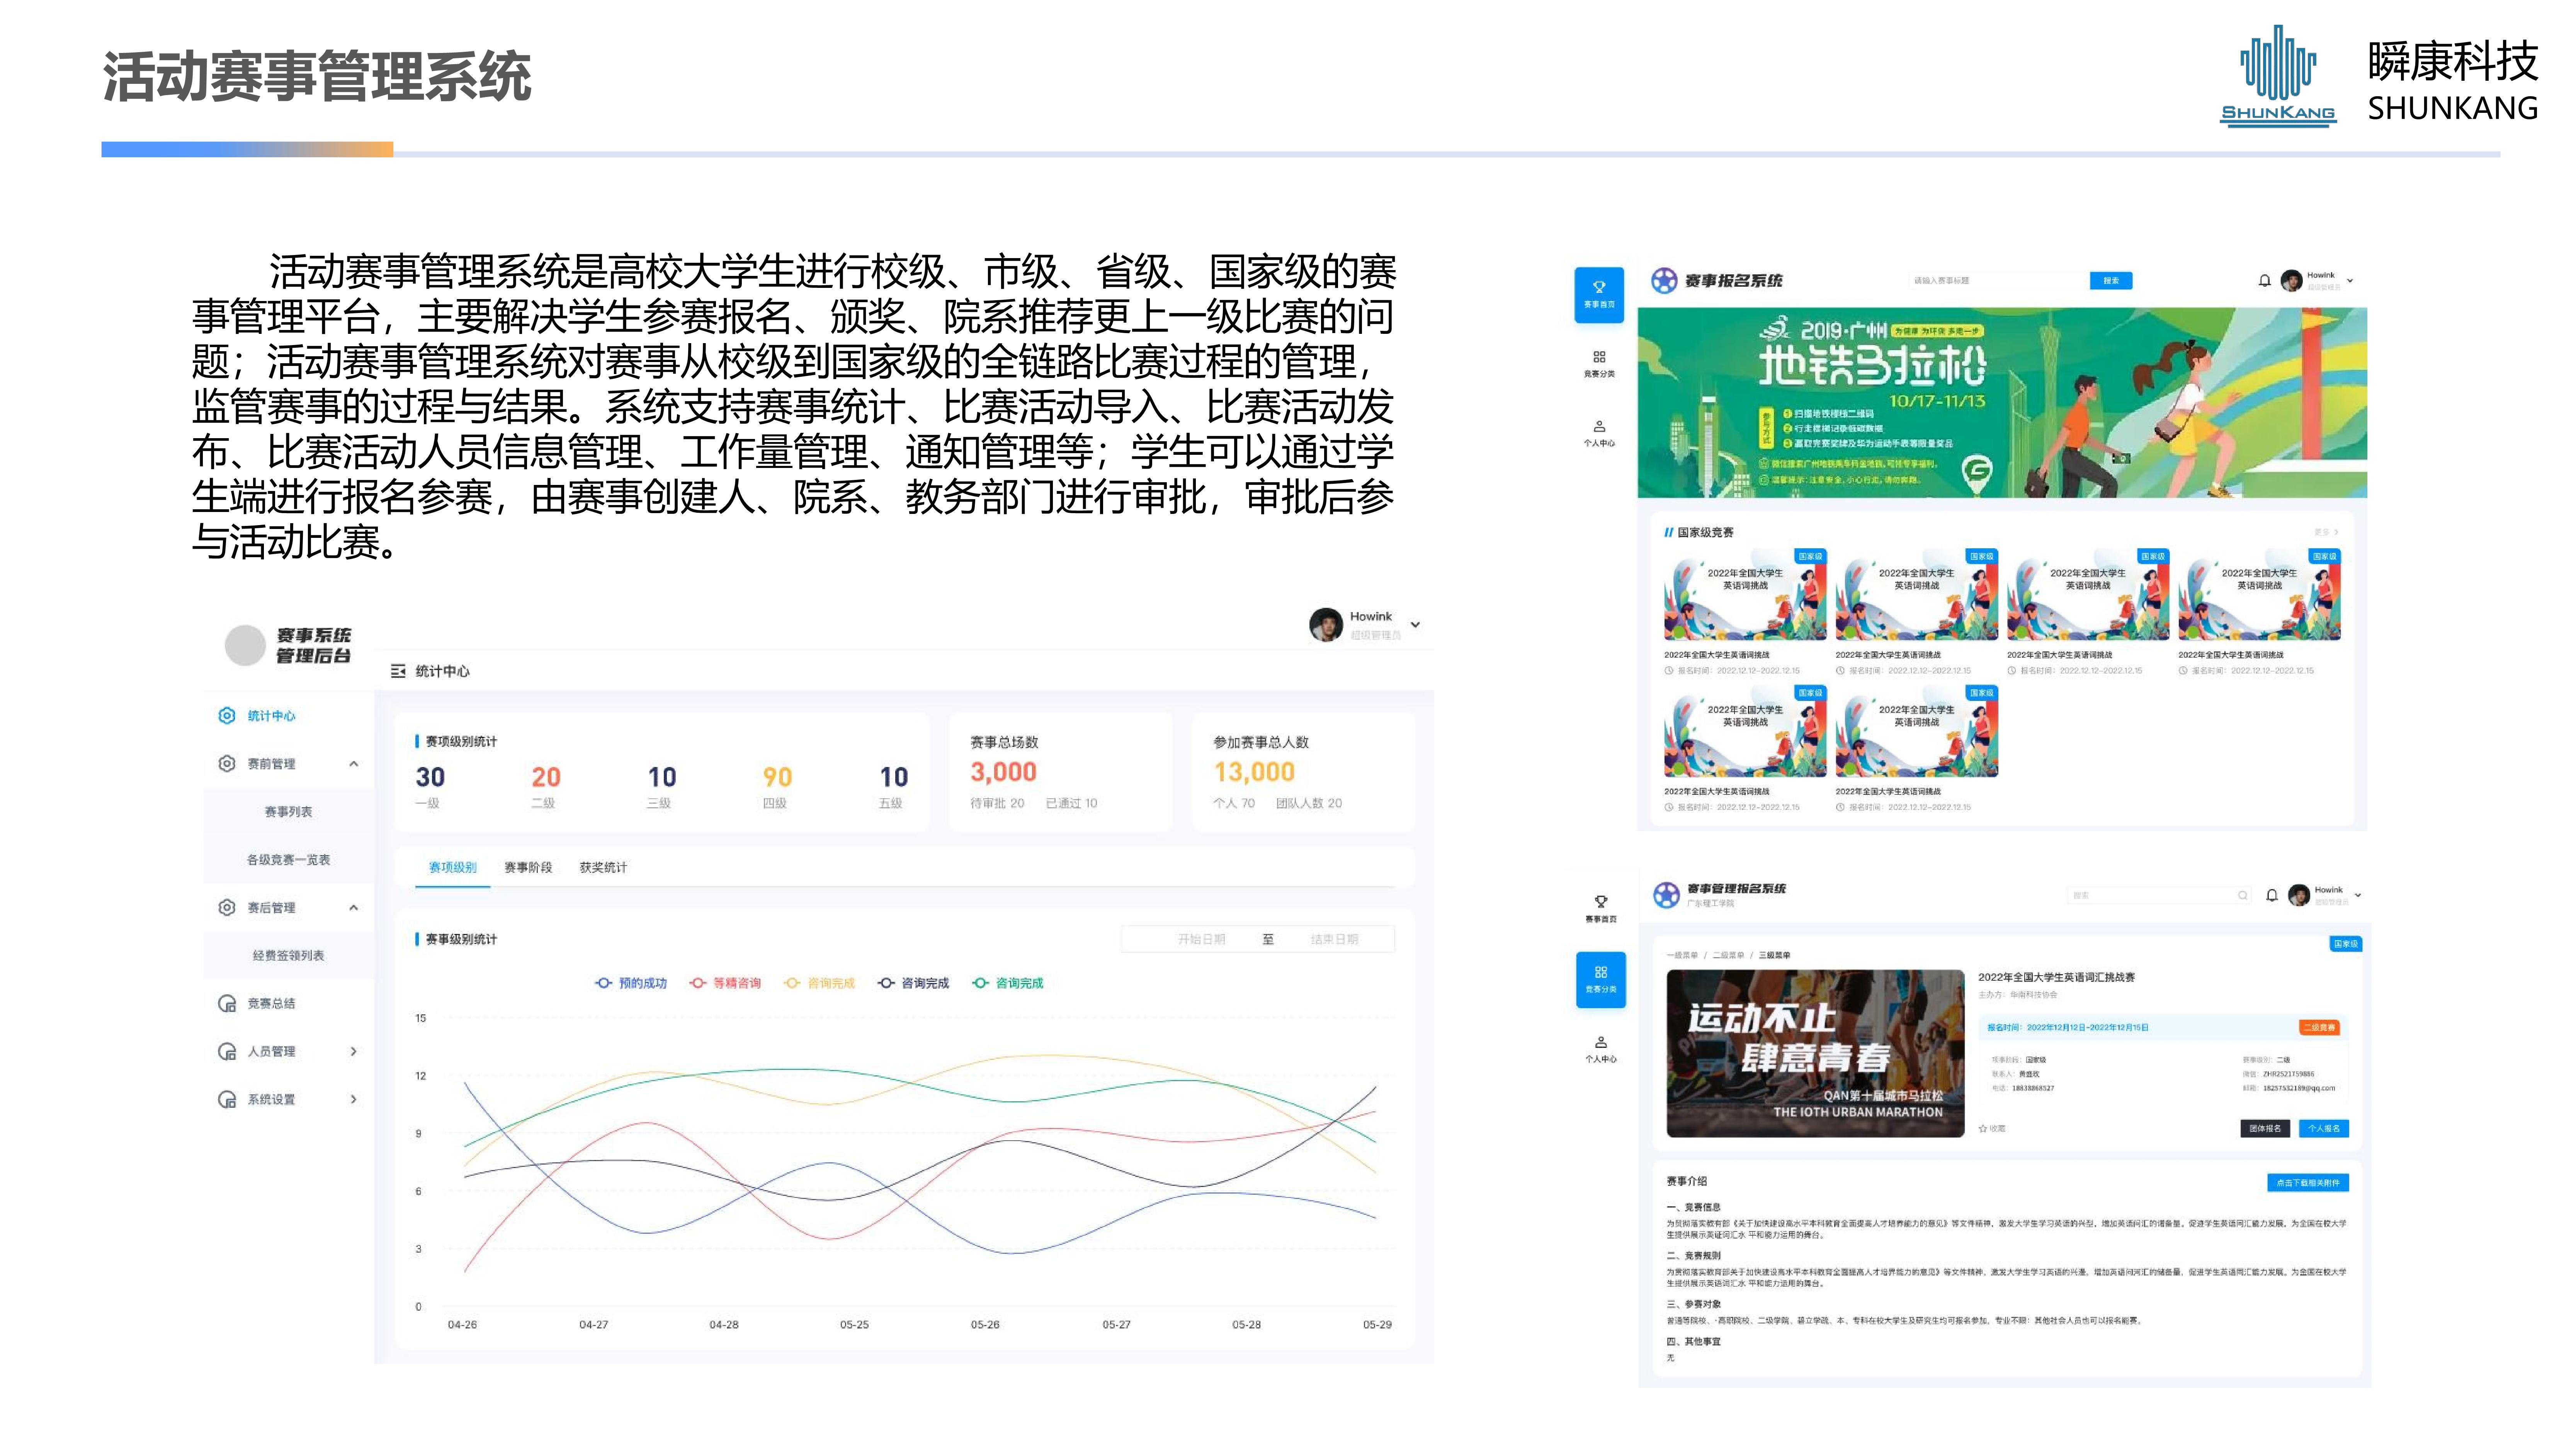
Task: Click the blue 个人报名 button
Action: (x=2324, y=1129)
